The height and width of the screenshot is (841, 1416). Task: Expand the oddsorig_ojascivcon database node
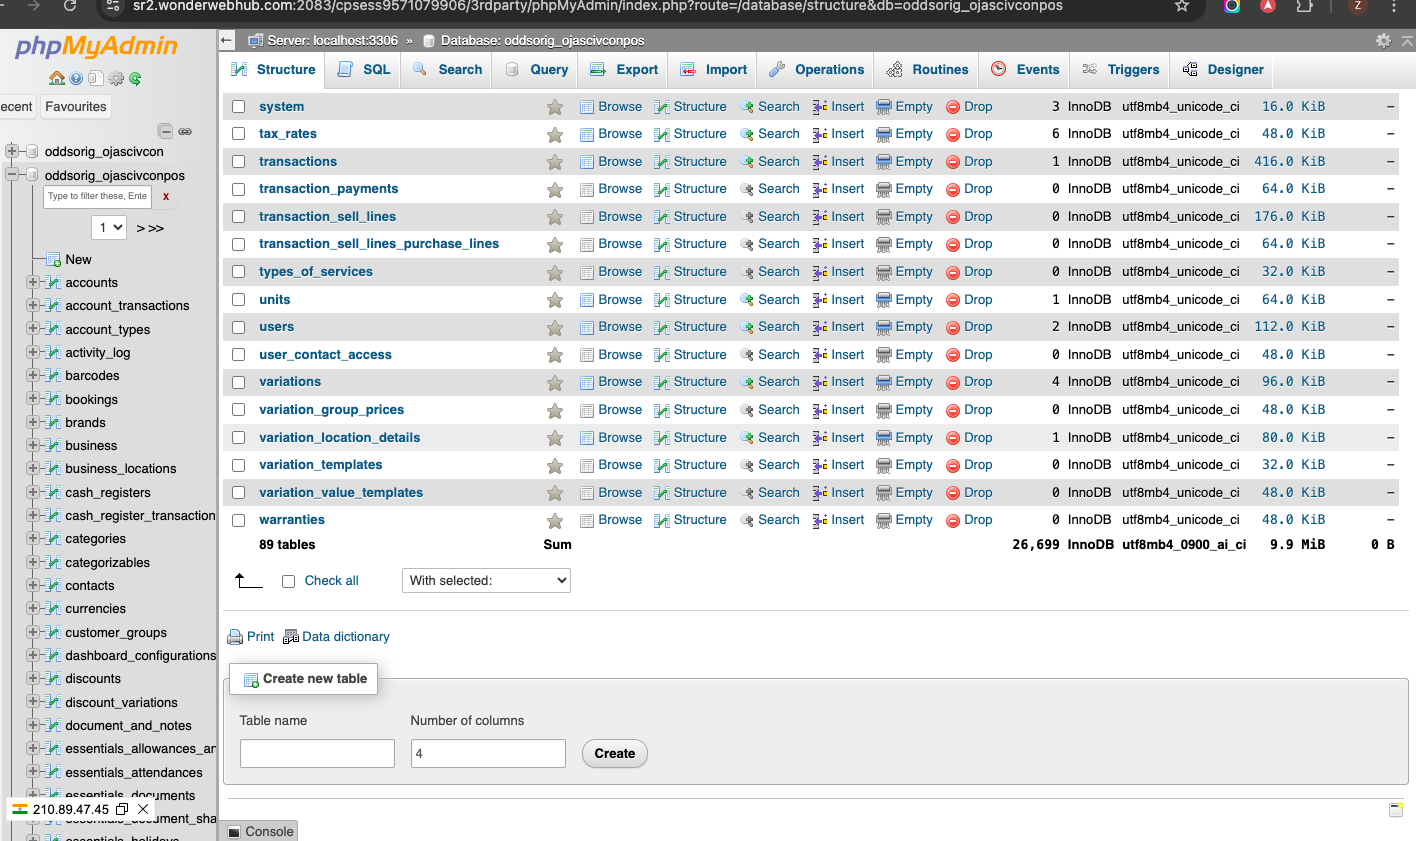tap(12, 152)
